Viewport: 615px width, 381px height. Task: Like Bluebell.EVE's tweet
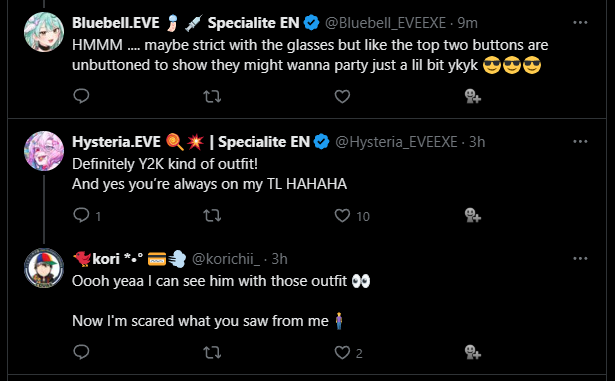point(342,97)
